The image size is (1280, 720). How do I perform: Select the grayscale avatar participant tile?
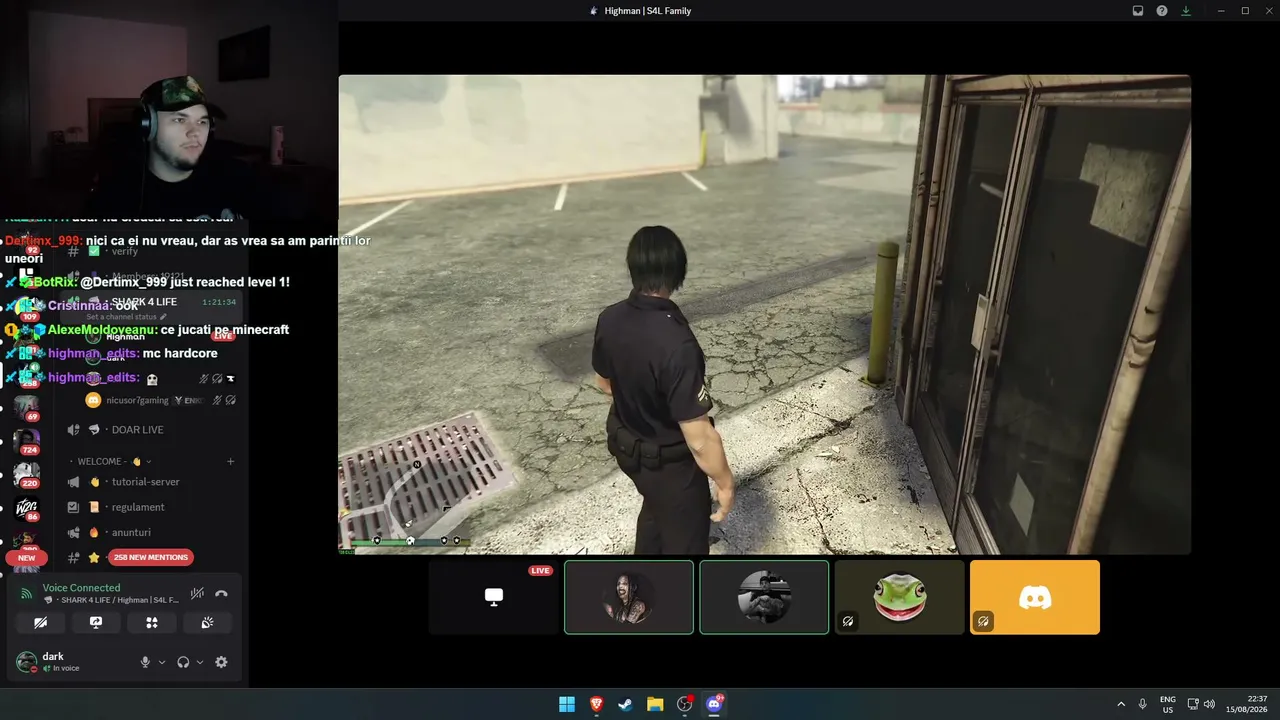(x=764, y=597)
